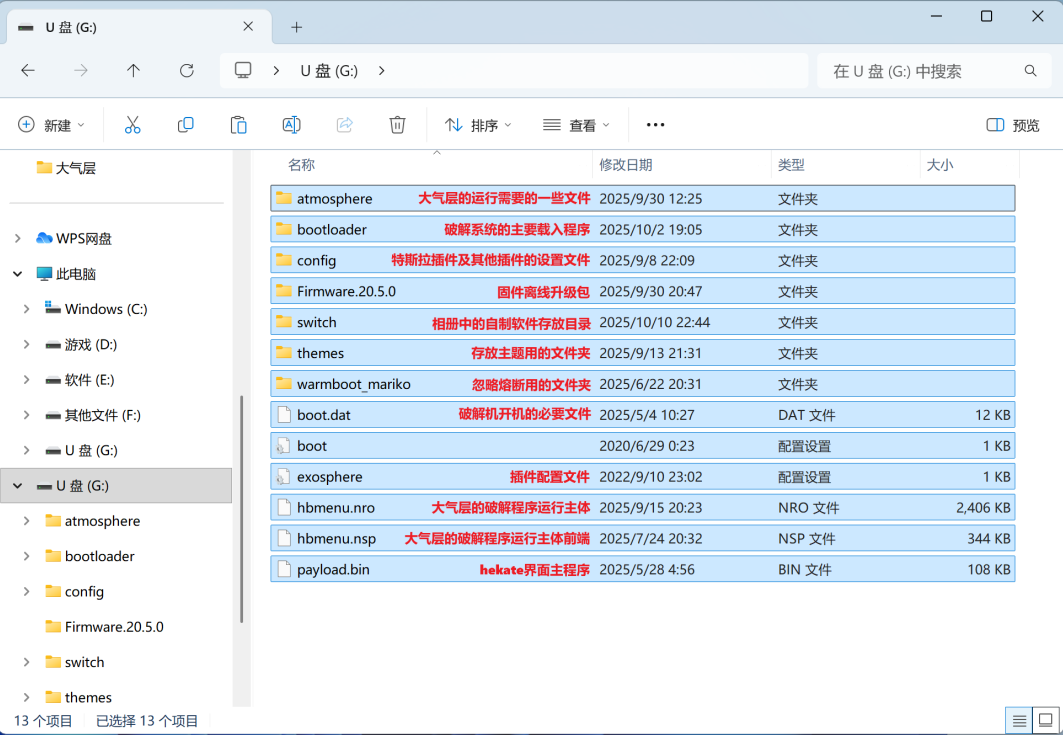Click the Delete trash can icon
Viewport: 1063px width, 735px height.
coord(397,125)
